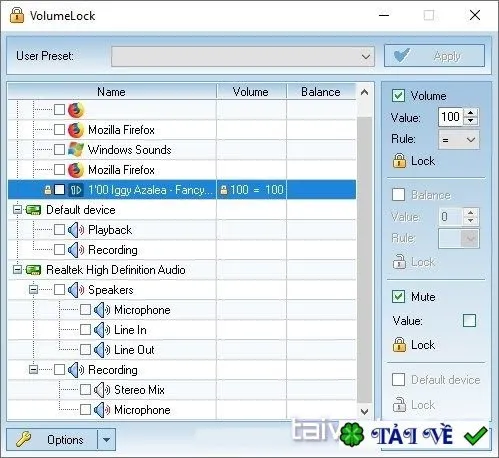Click the open padlock under Balance section
Image resolution: width=499 pixels, height=458 pixels.
coord(399,262)
